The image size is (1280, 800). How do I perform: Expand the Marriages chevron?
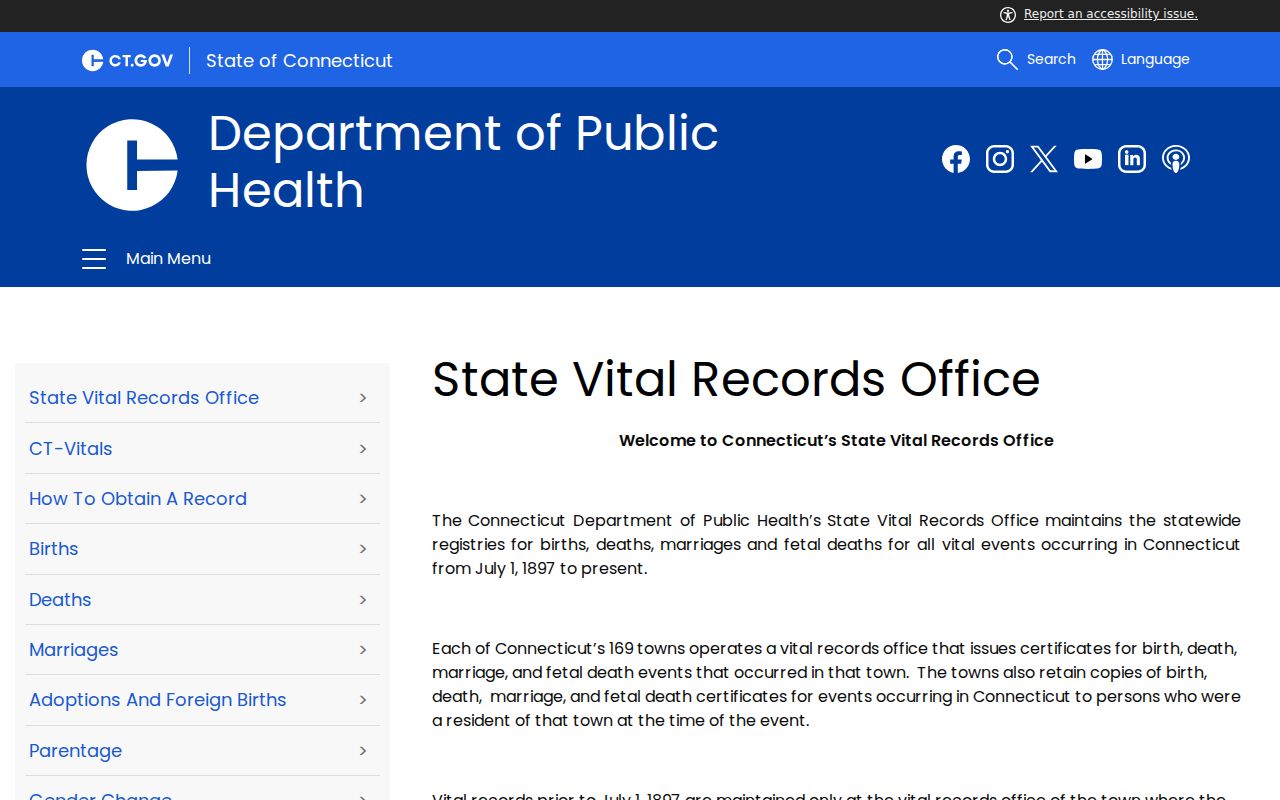click(x=363, y=650)
